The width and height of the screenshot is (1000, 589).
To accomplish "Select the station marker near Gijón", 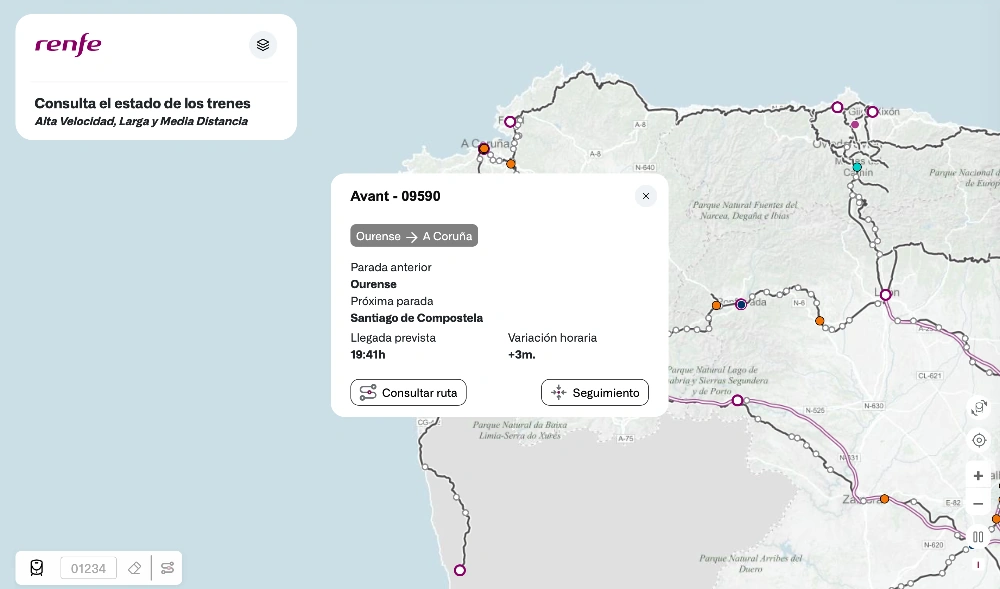I will [x=872, y=112].
